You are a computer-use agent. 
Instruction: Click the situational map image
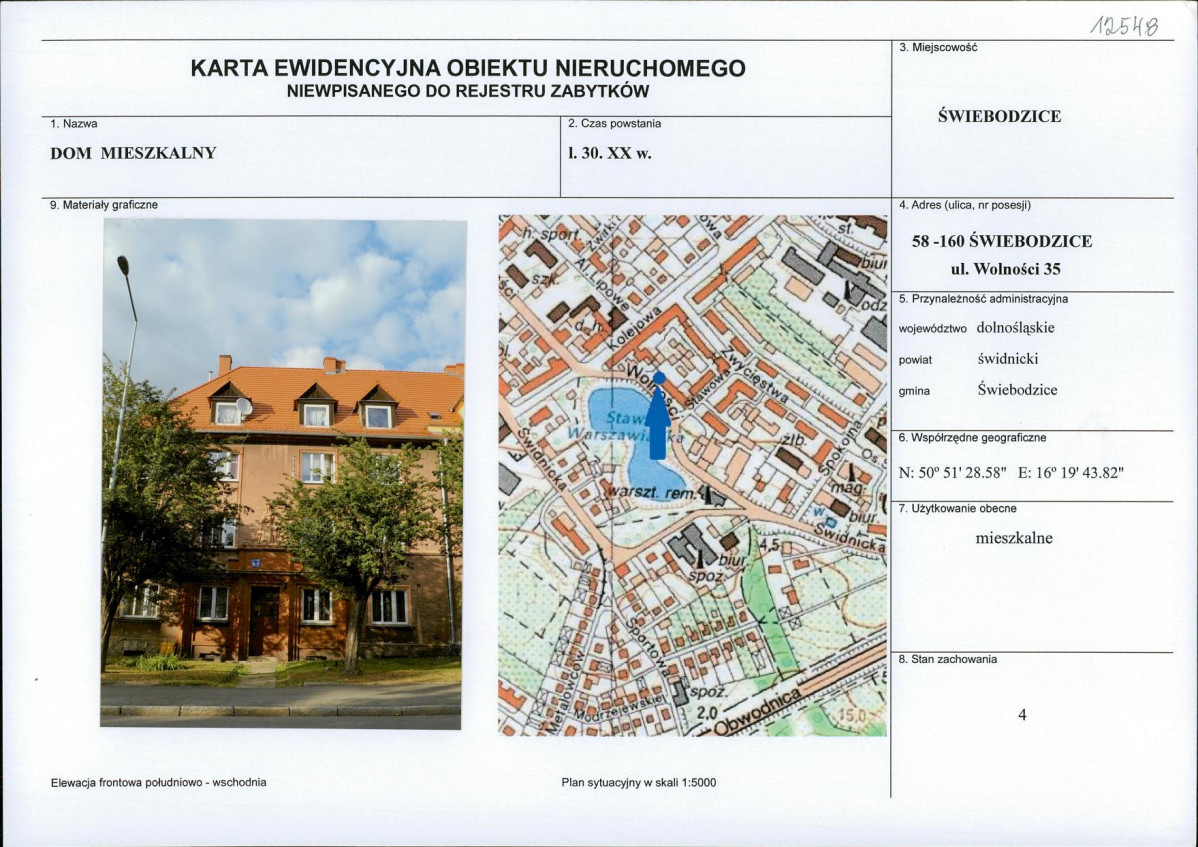click(692, 475)
